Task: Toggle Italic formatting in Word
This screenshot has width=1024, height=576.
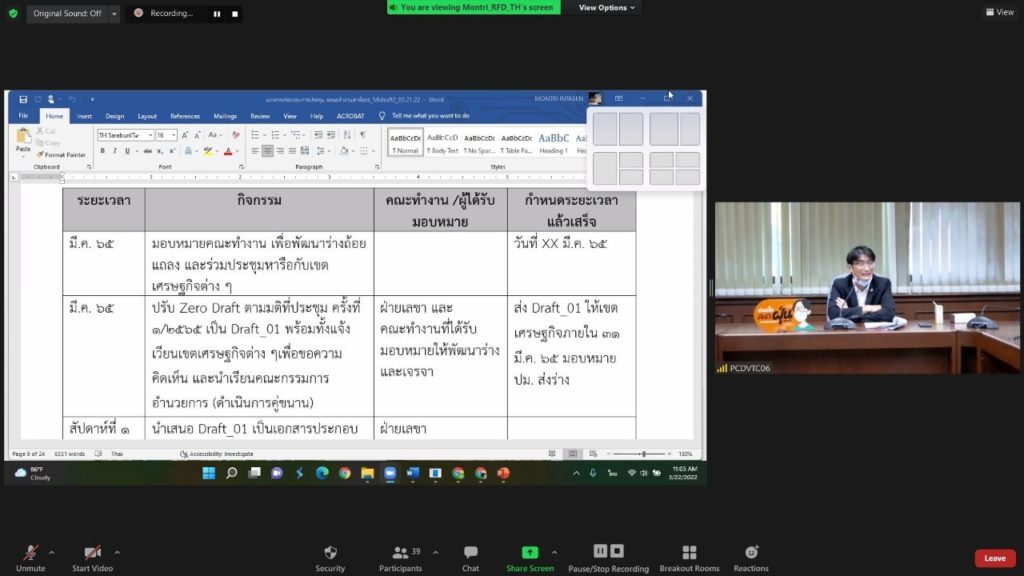Action: (115, 151)
